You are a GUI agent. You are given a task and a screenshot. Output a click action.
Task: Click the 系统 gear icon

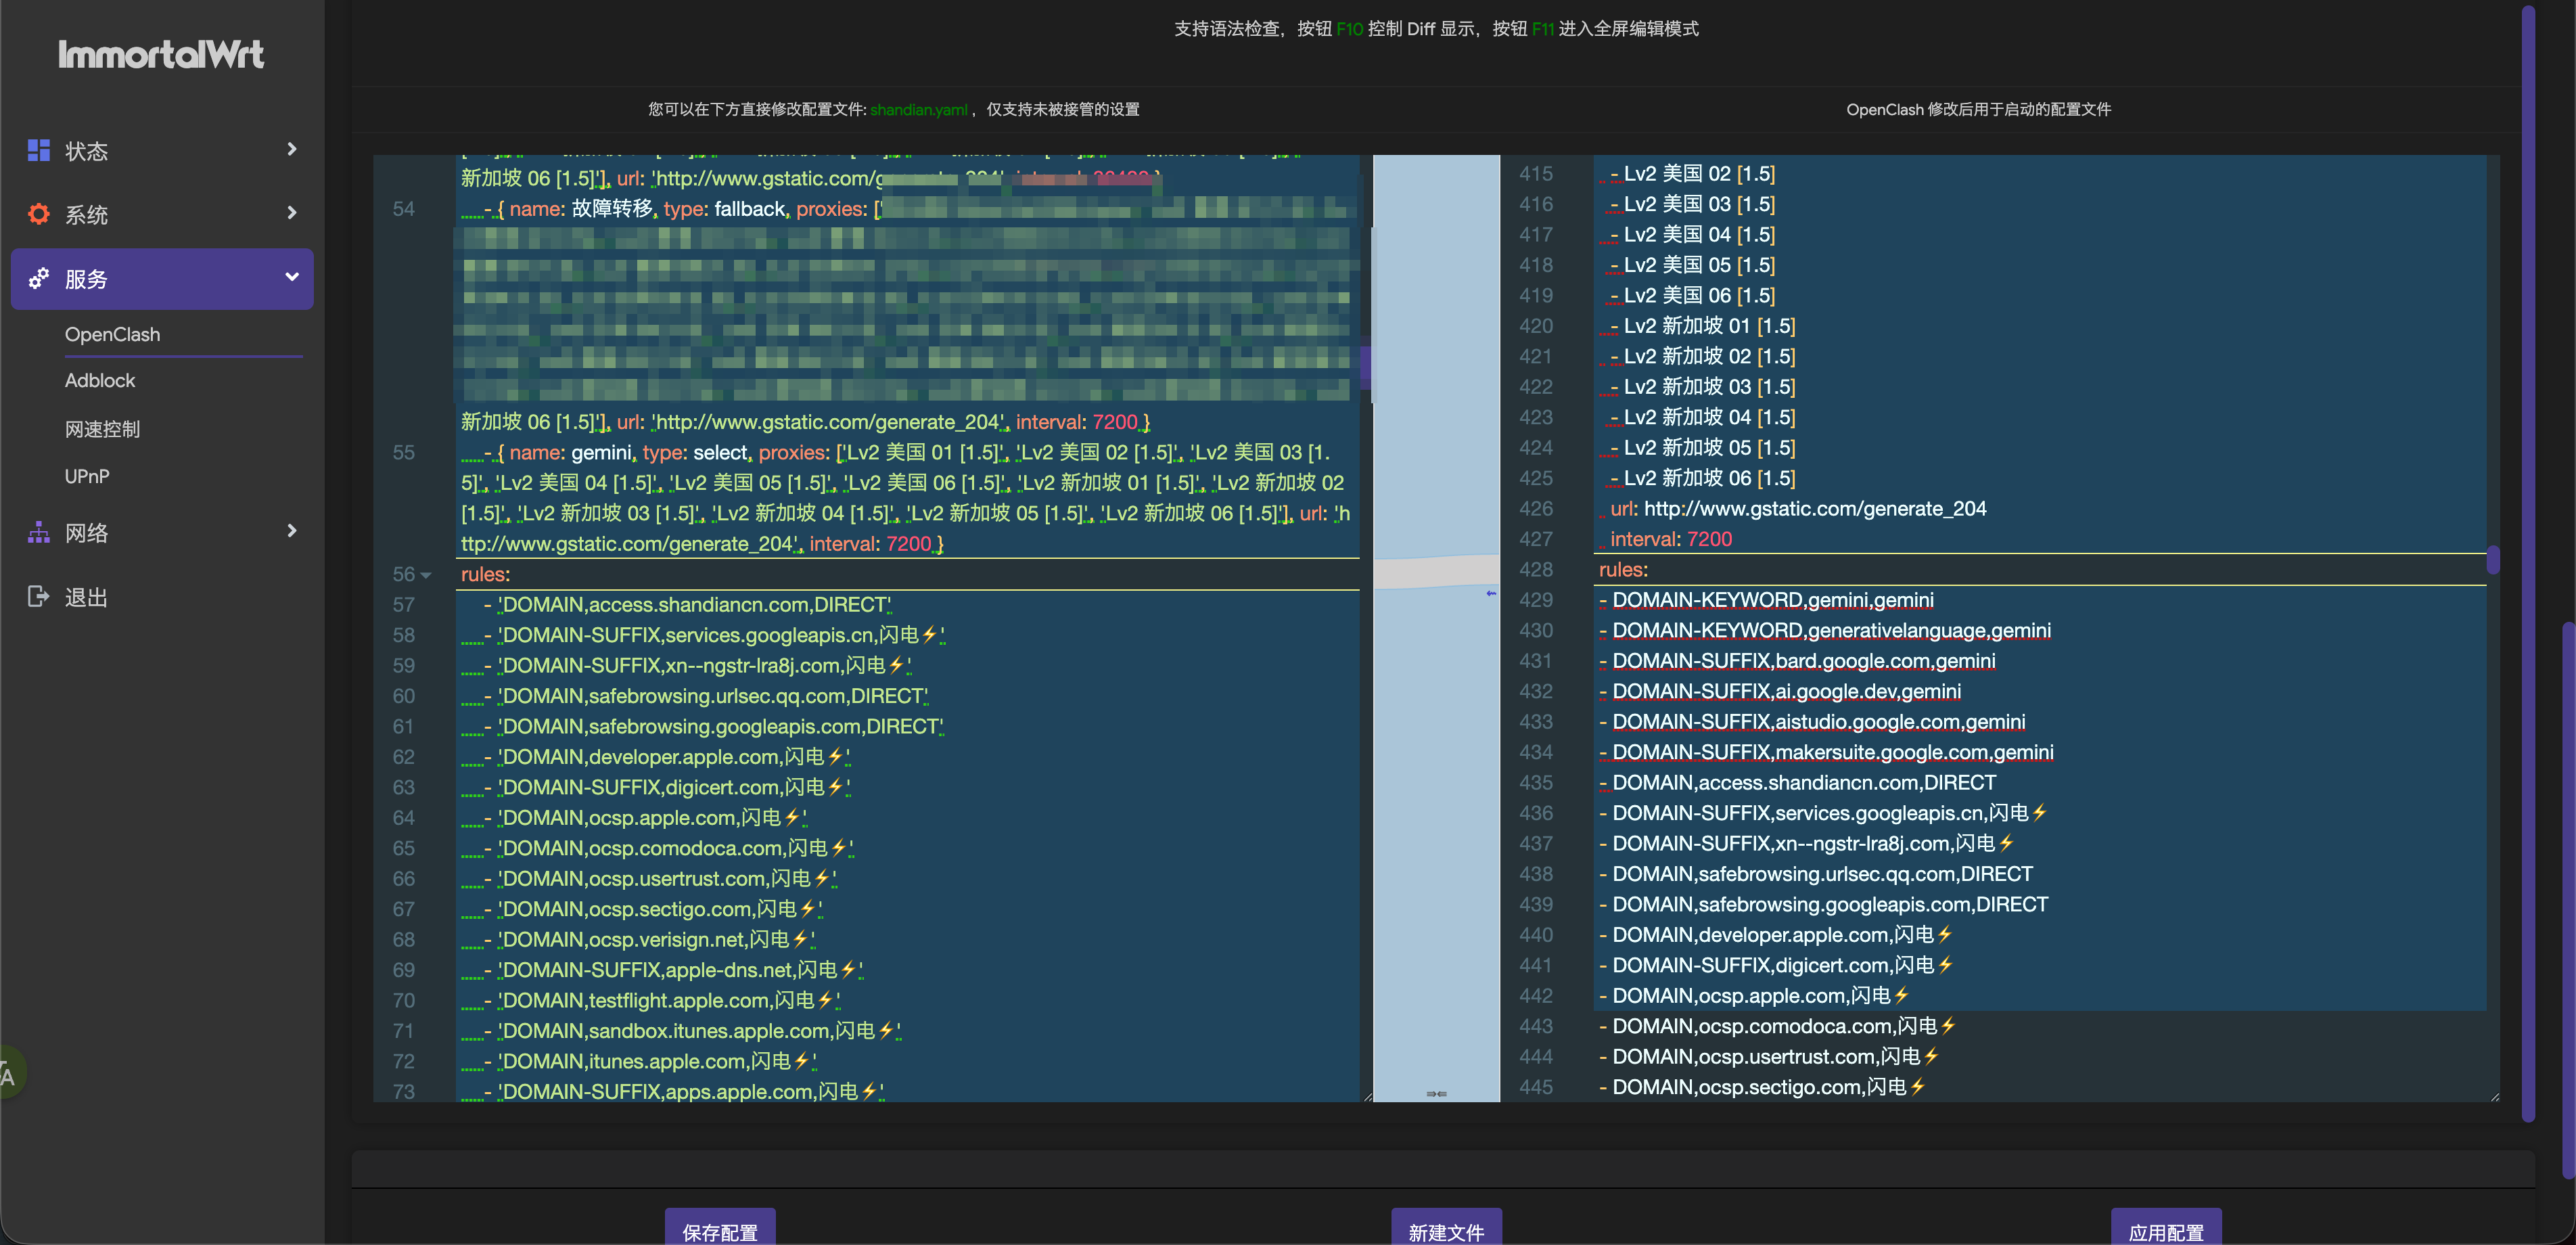38,214
